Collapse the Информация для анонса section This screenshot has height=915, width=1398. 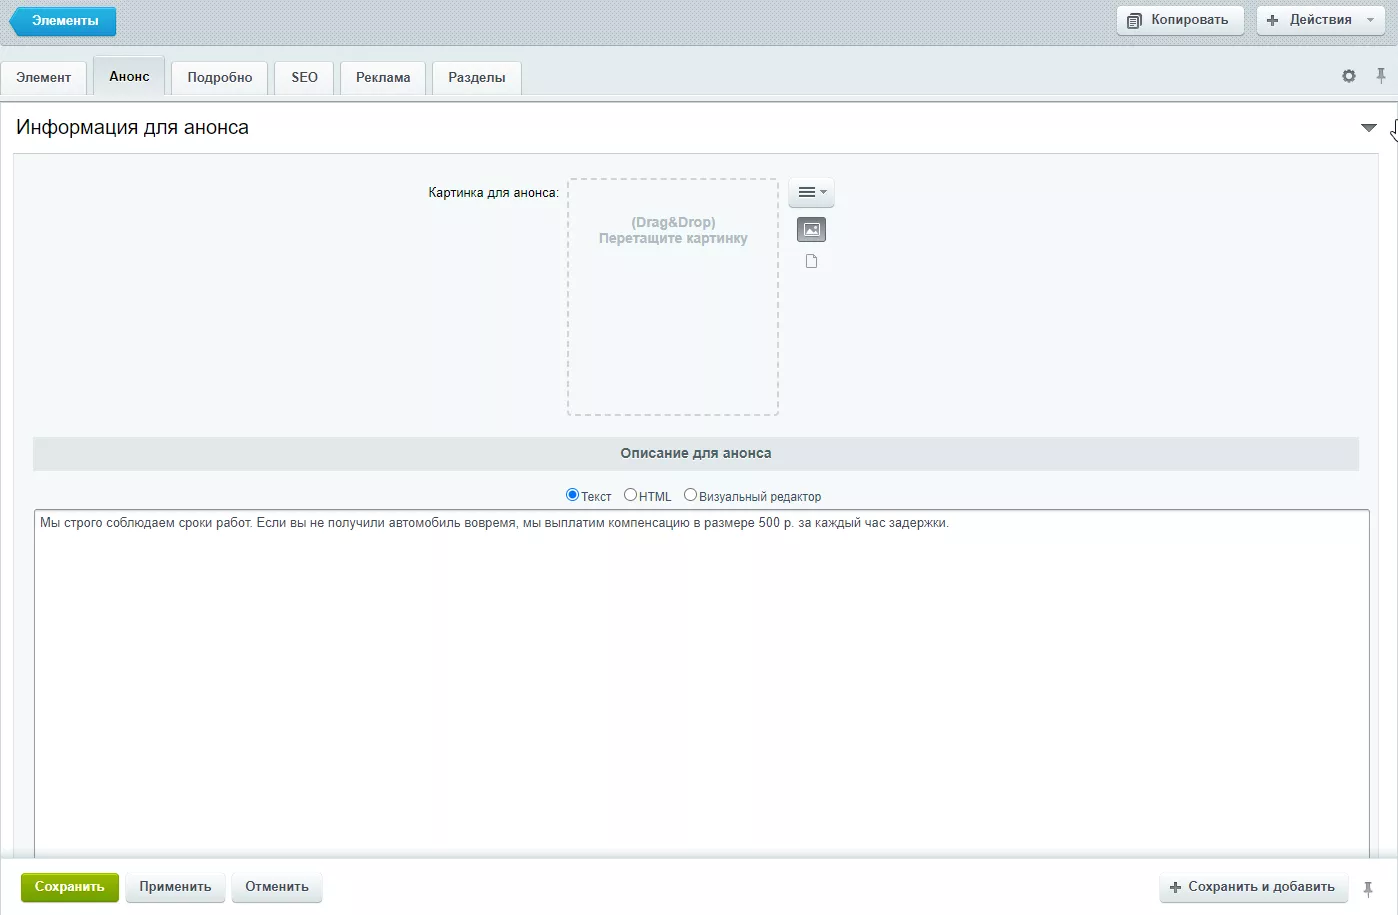click(x=1369, y=128)
